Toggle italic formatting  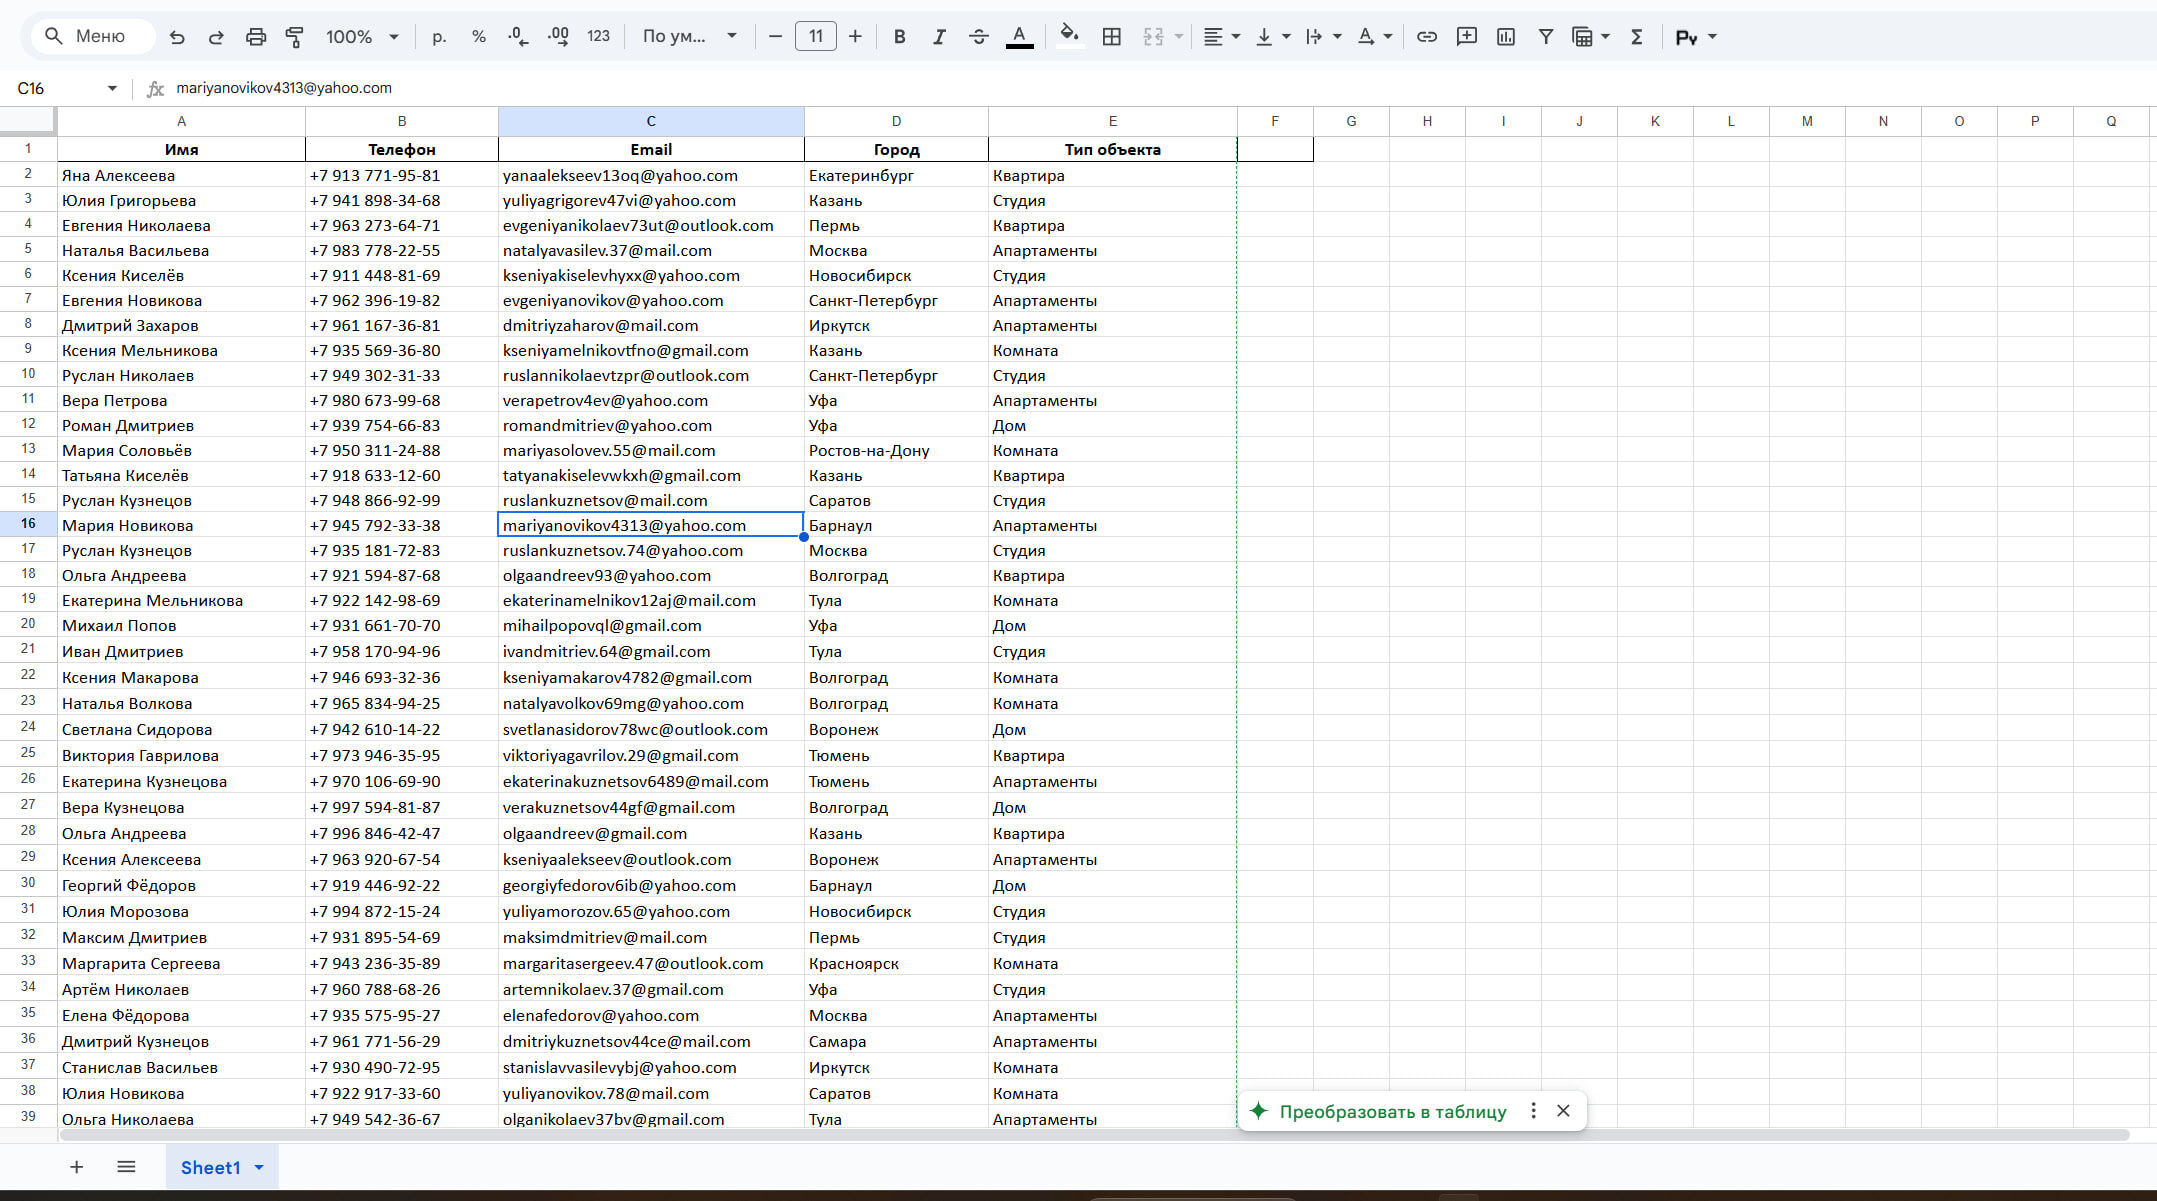[x=939, y=37]
